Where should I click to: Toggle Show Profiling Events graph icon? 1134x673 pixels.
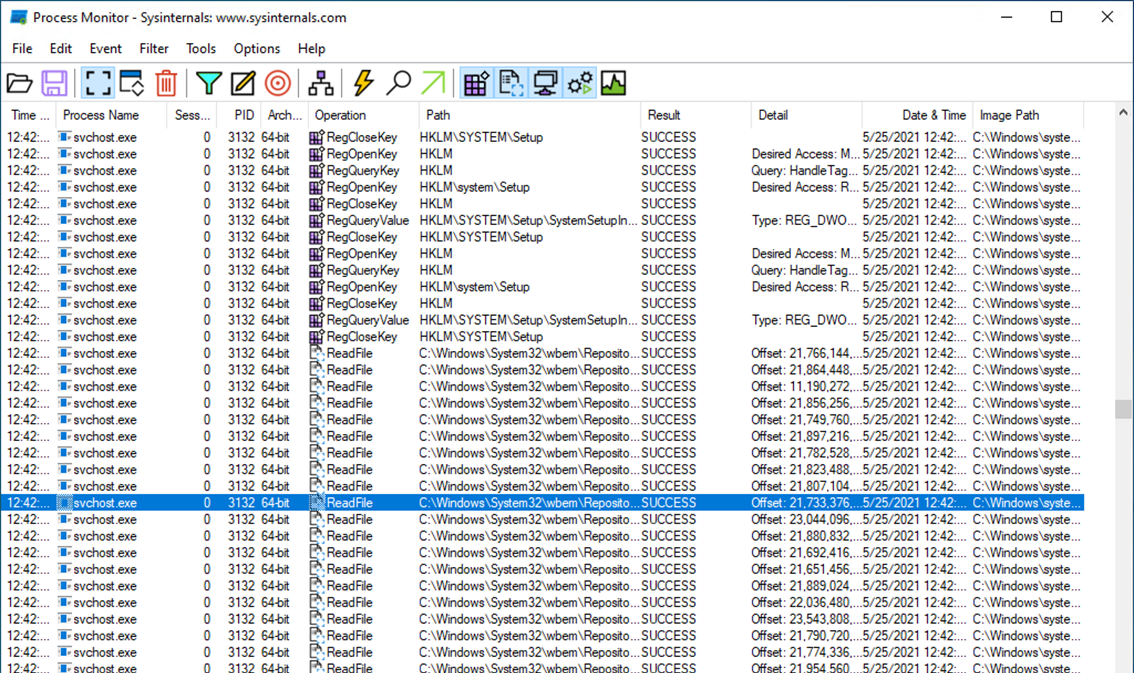point(614,83)
